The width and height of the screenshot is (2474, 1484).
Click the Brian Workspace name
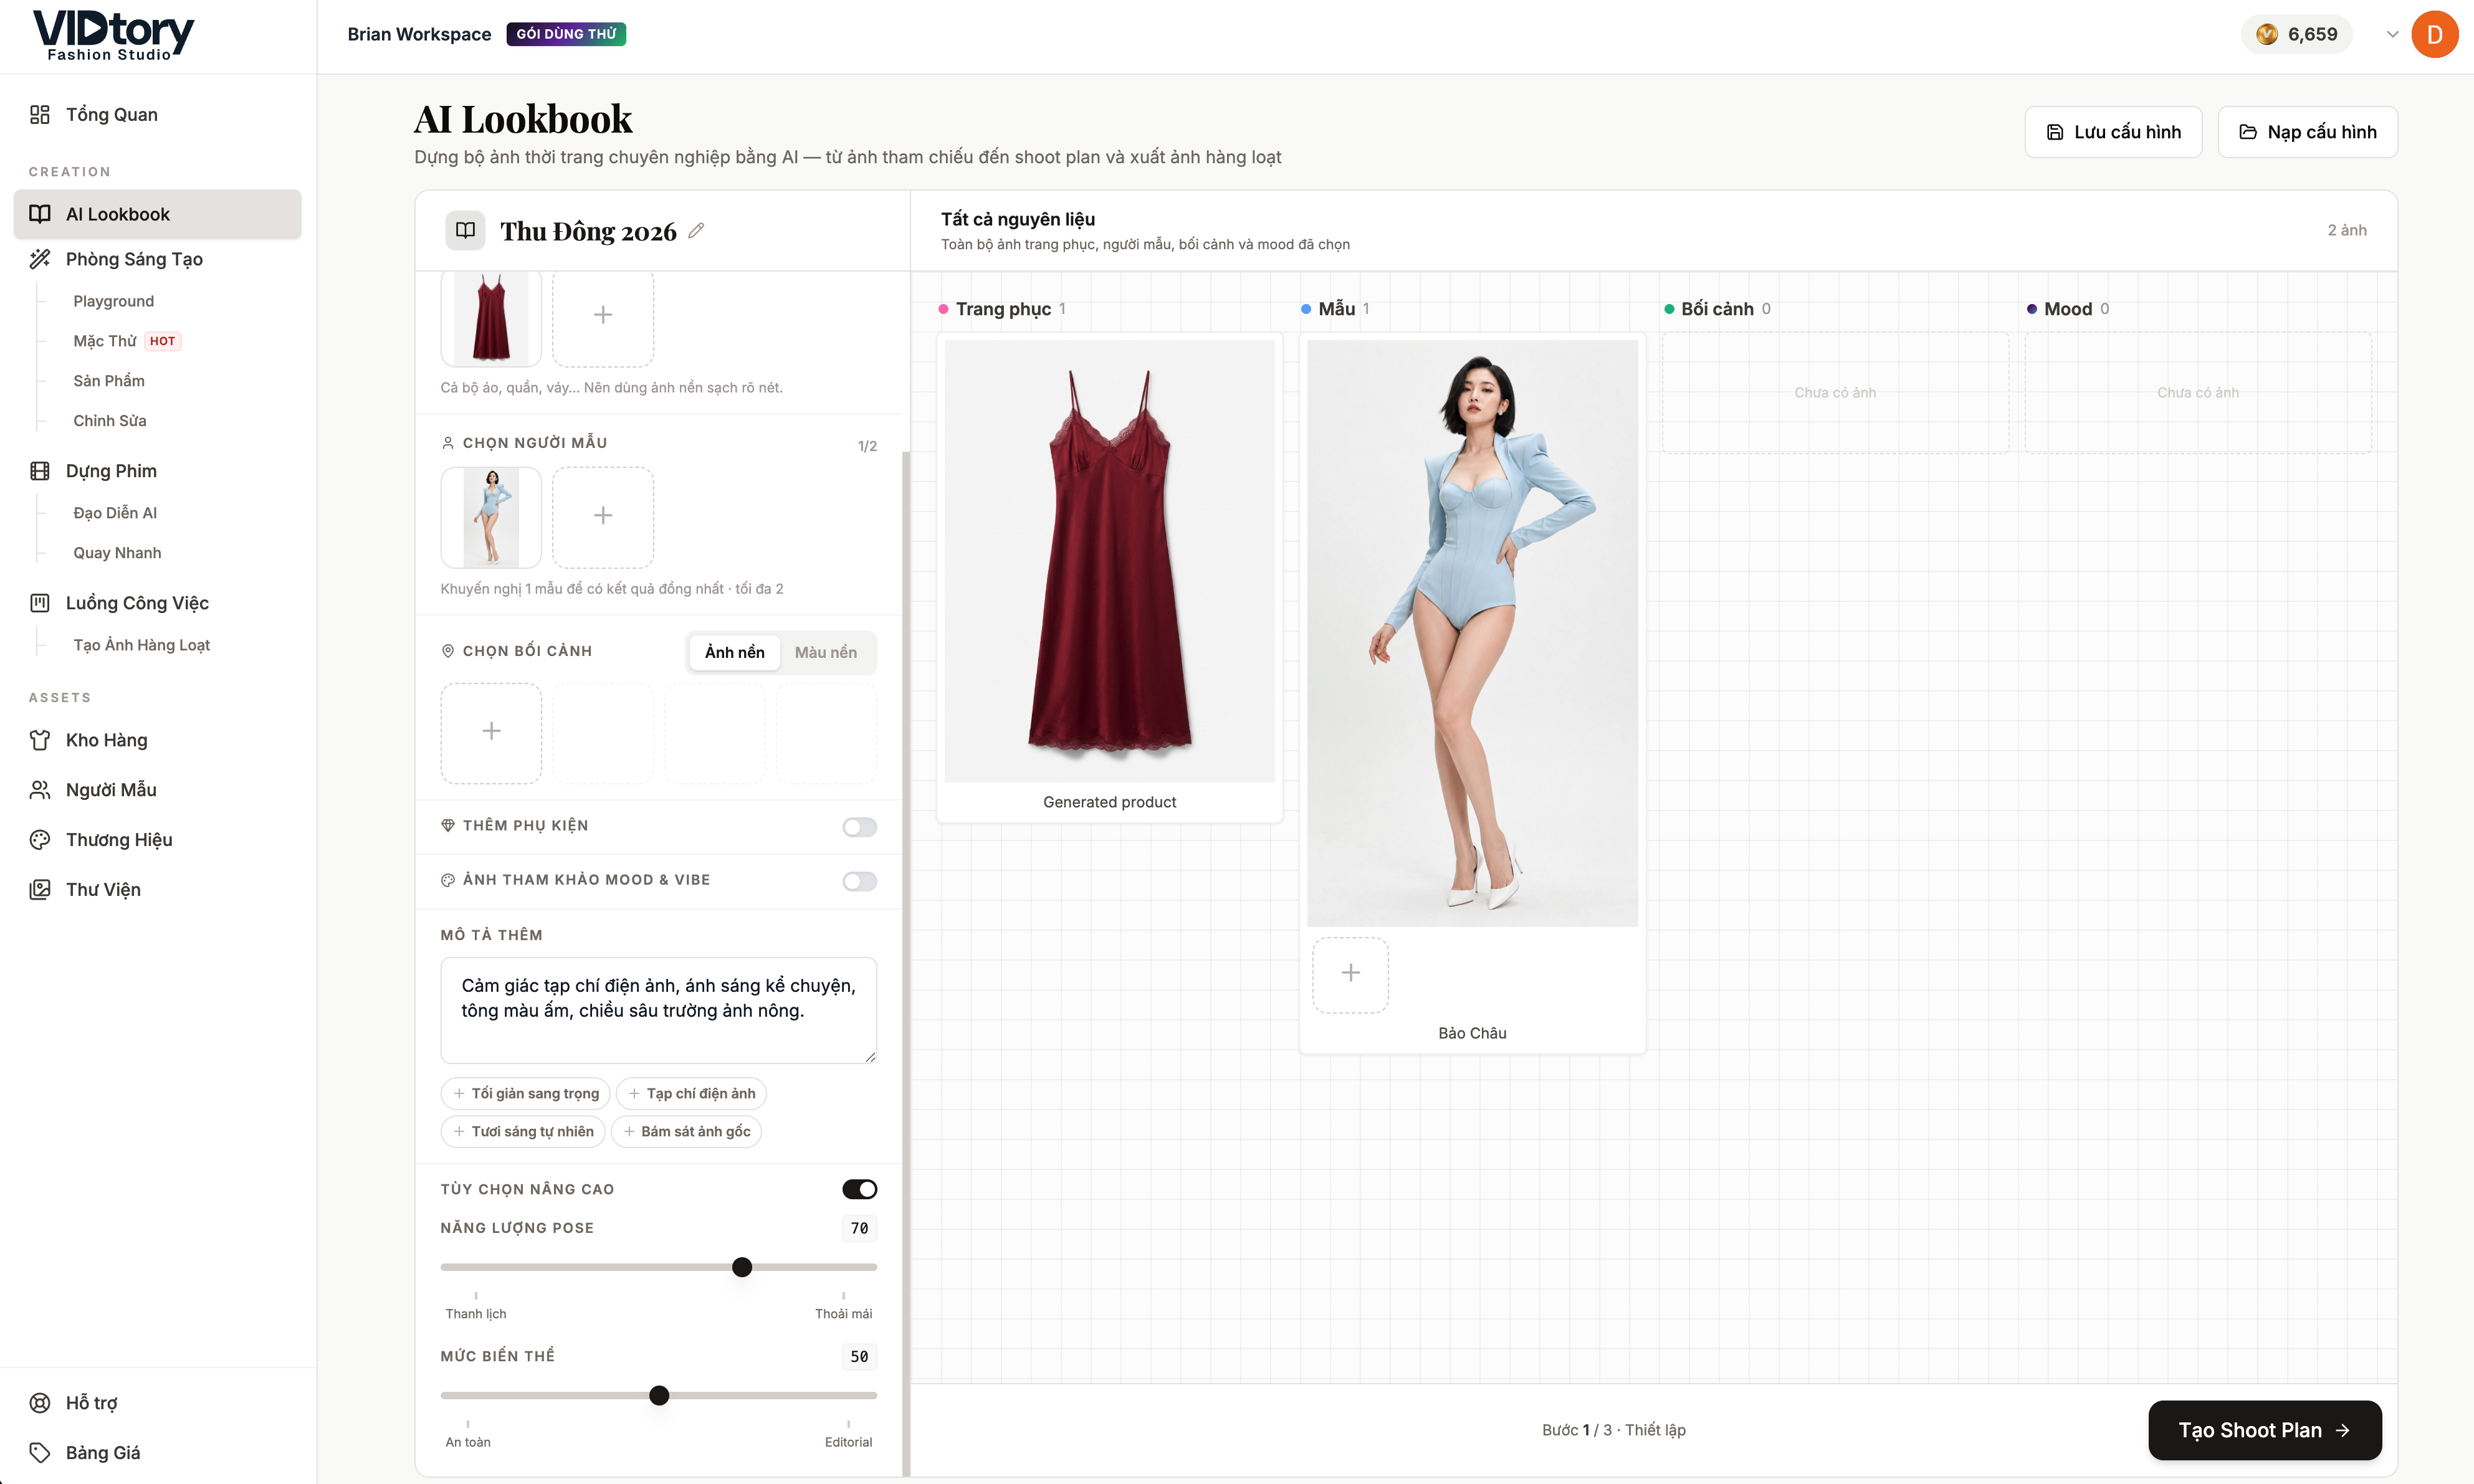click(419, 34)
